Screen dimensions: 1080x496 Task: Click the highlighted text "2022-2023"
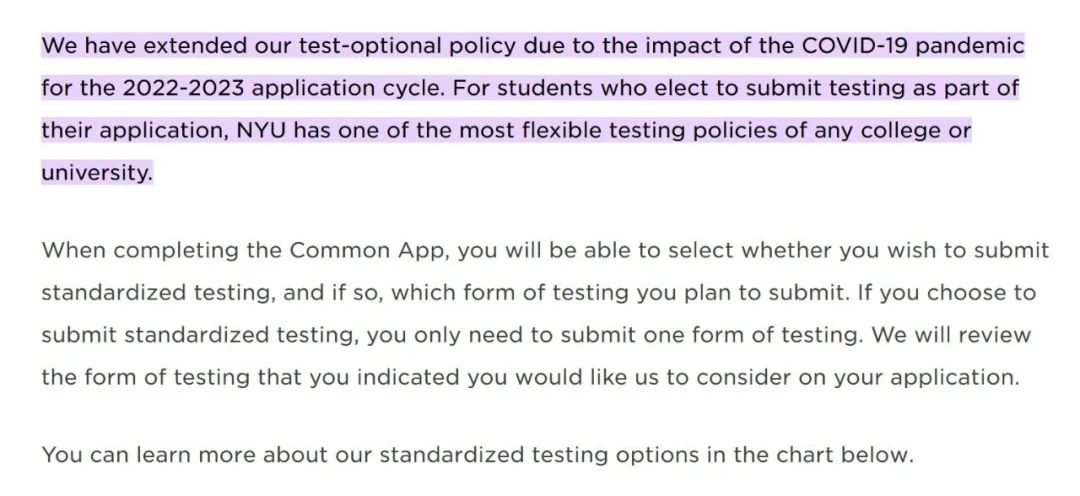point(184,88)
